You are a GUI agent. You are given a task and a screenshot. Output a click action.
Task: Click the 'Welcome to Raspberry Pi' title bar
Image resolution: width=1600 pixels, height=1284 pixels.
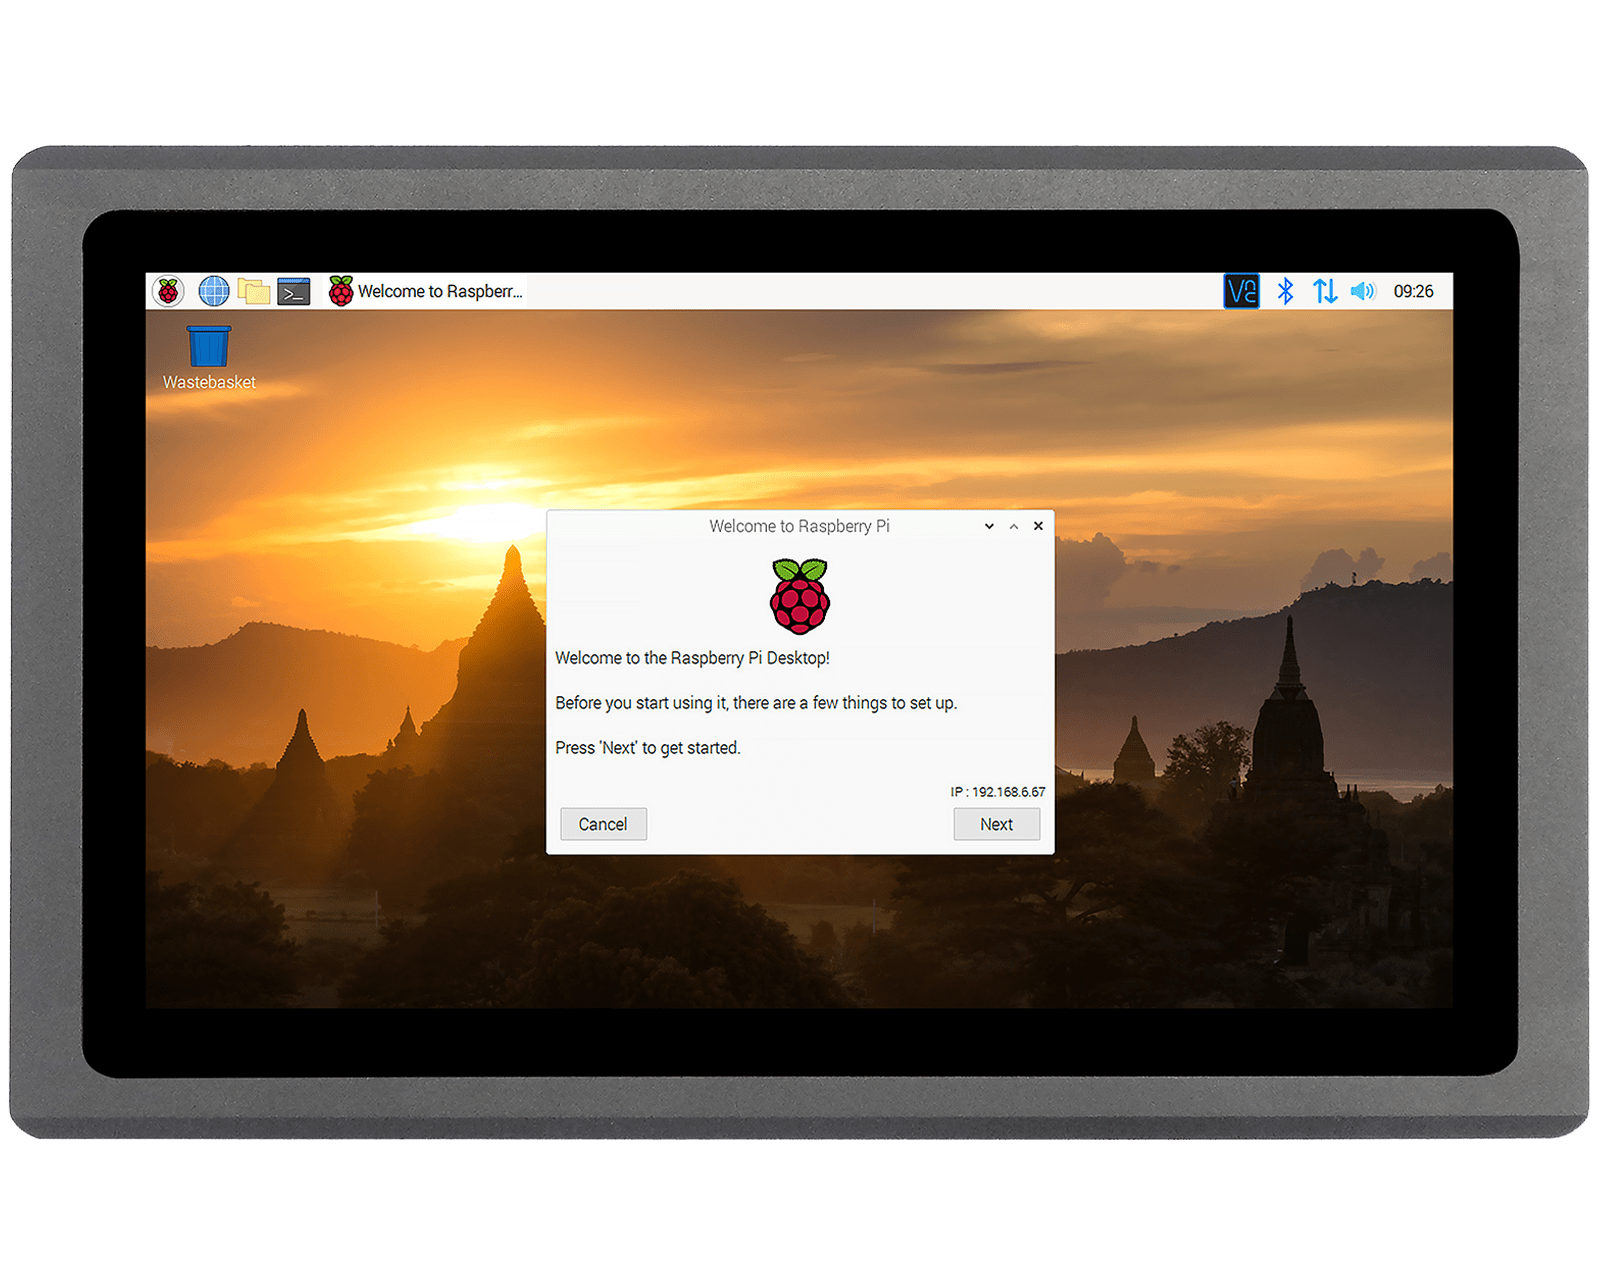[799, 526]
